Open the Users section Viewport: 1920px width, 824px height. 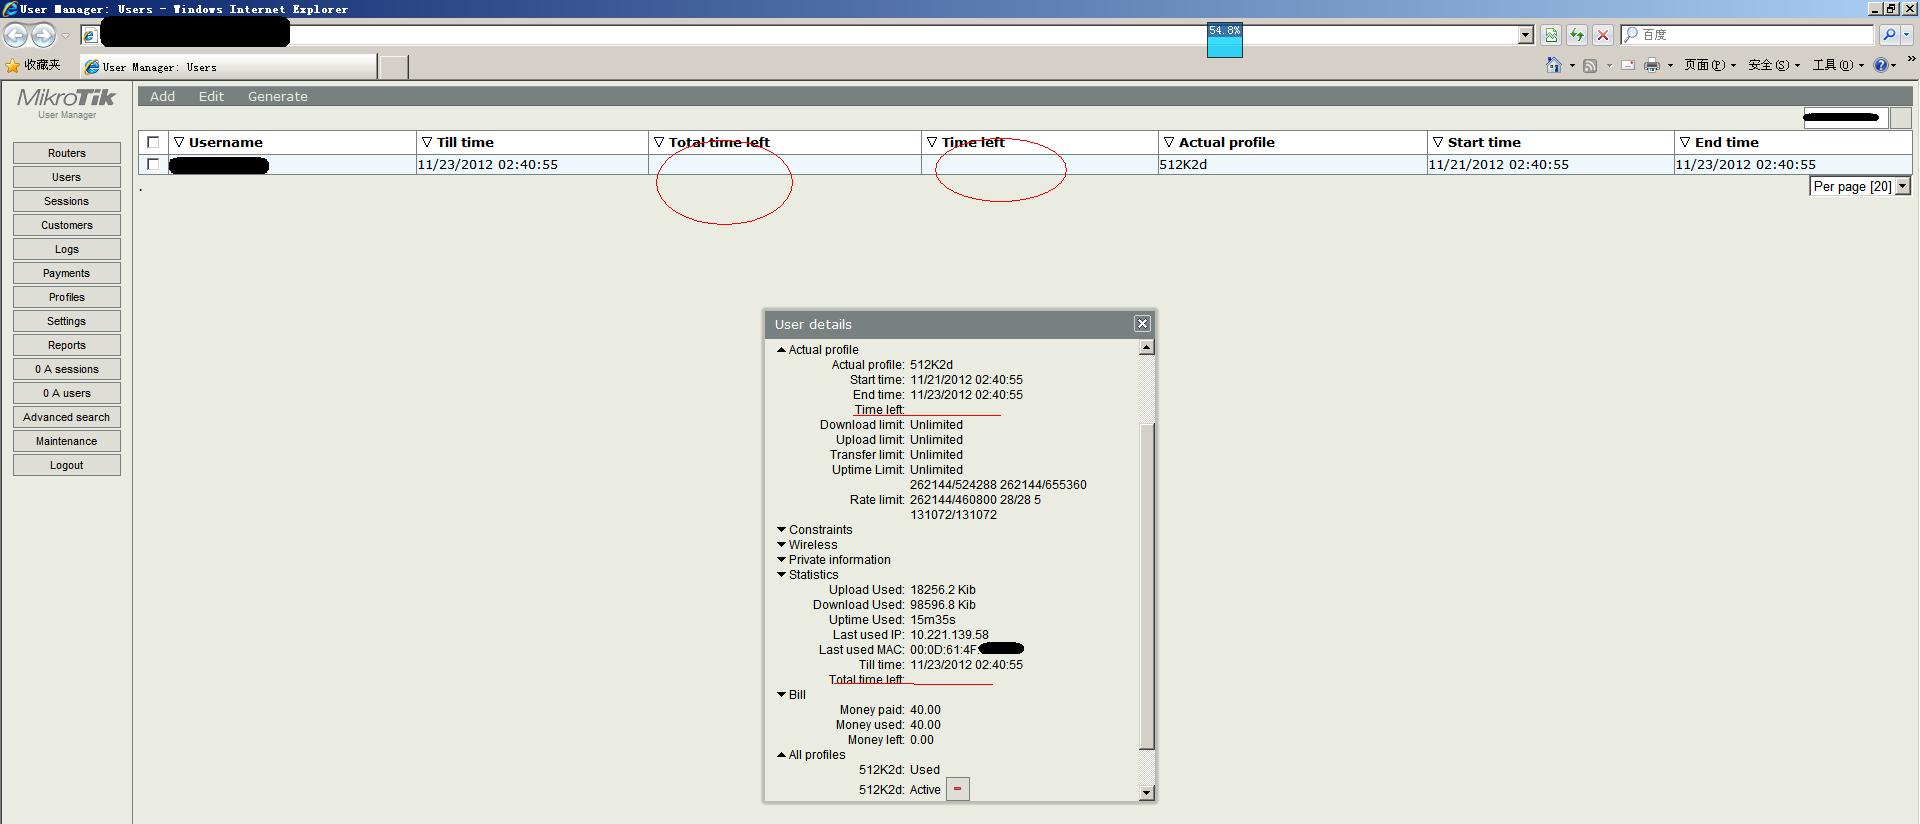point(67,177)
